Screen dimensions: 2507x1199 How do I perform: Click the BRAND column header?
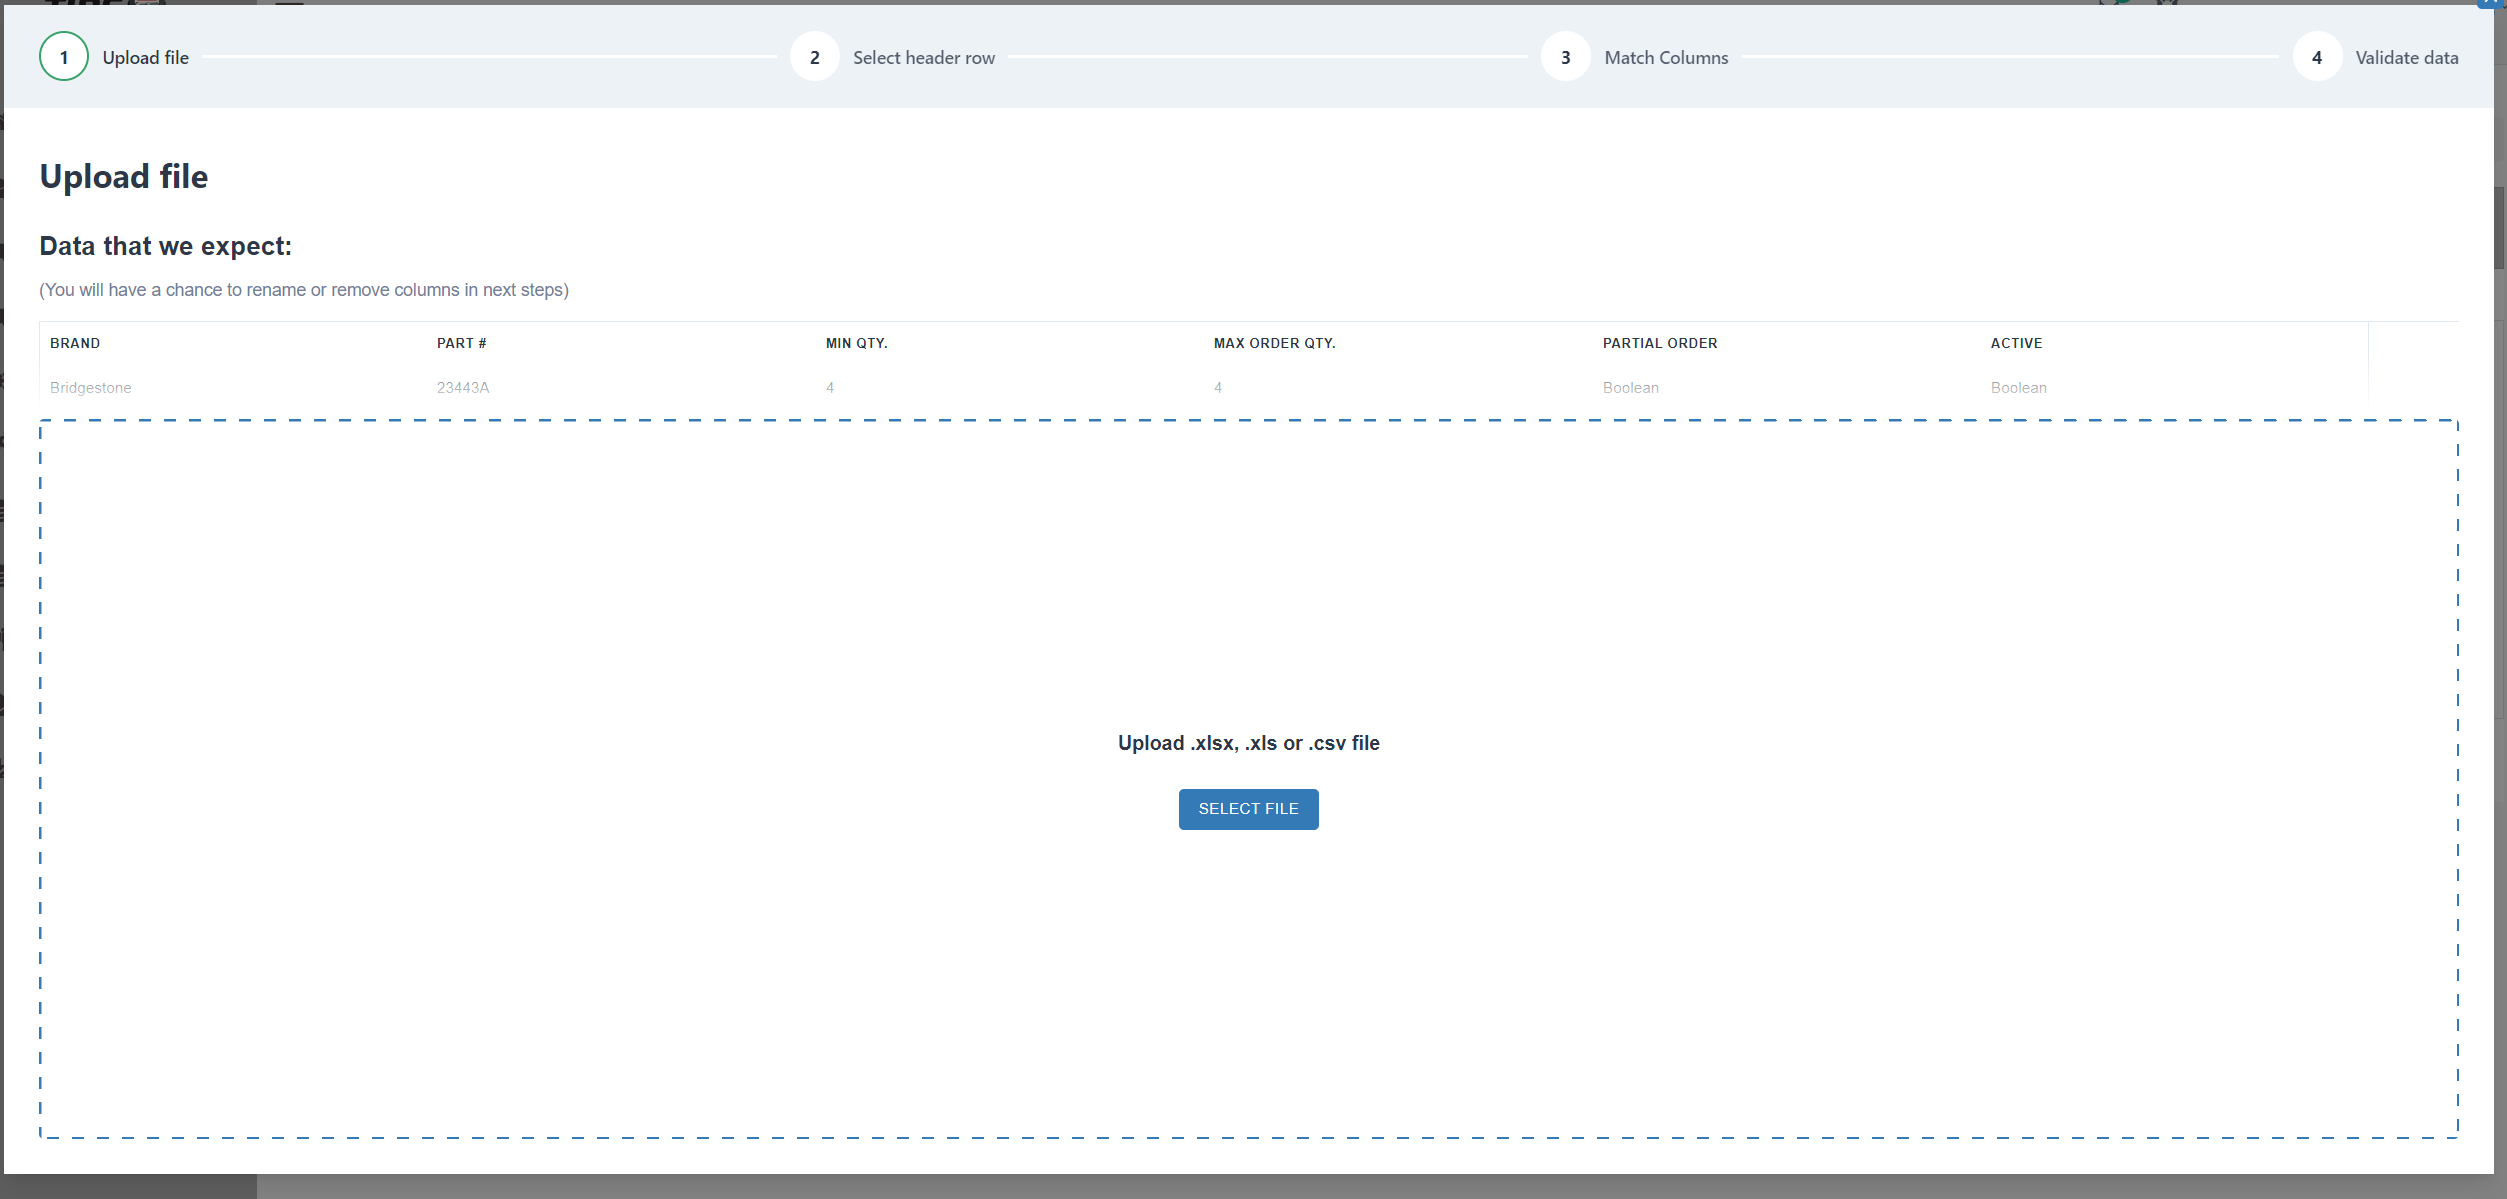(75, 343)
